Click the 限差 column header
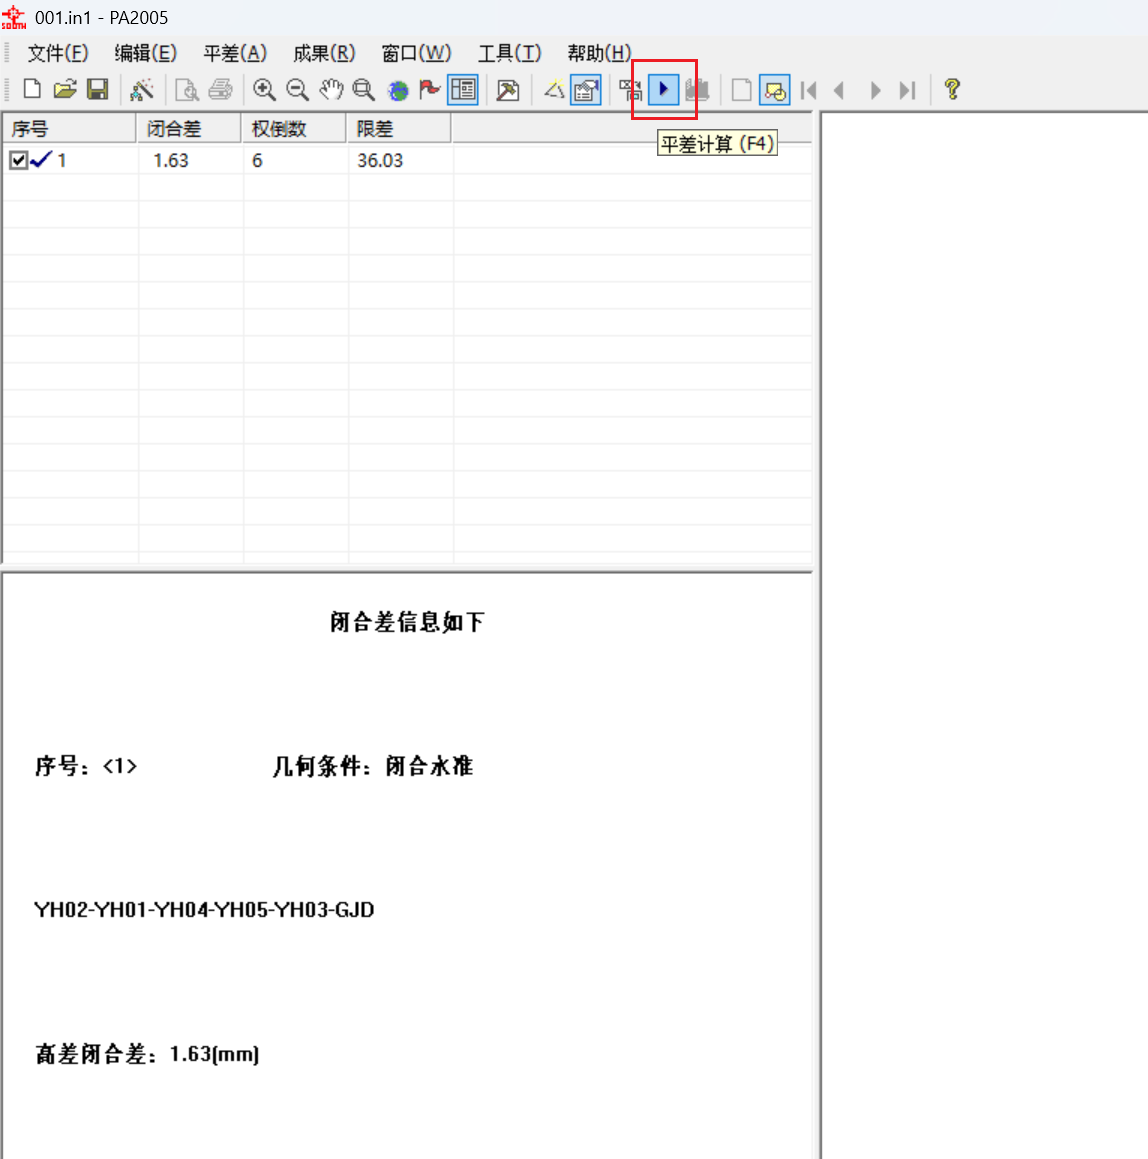The image size is (1148, 1159). (399, 129)
